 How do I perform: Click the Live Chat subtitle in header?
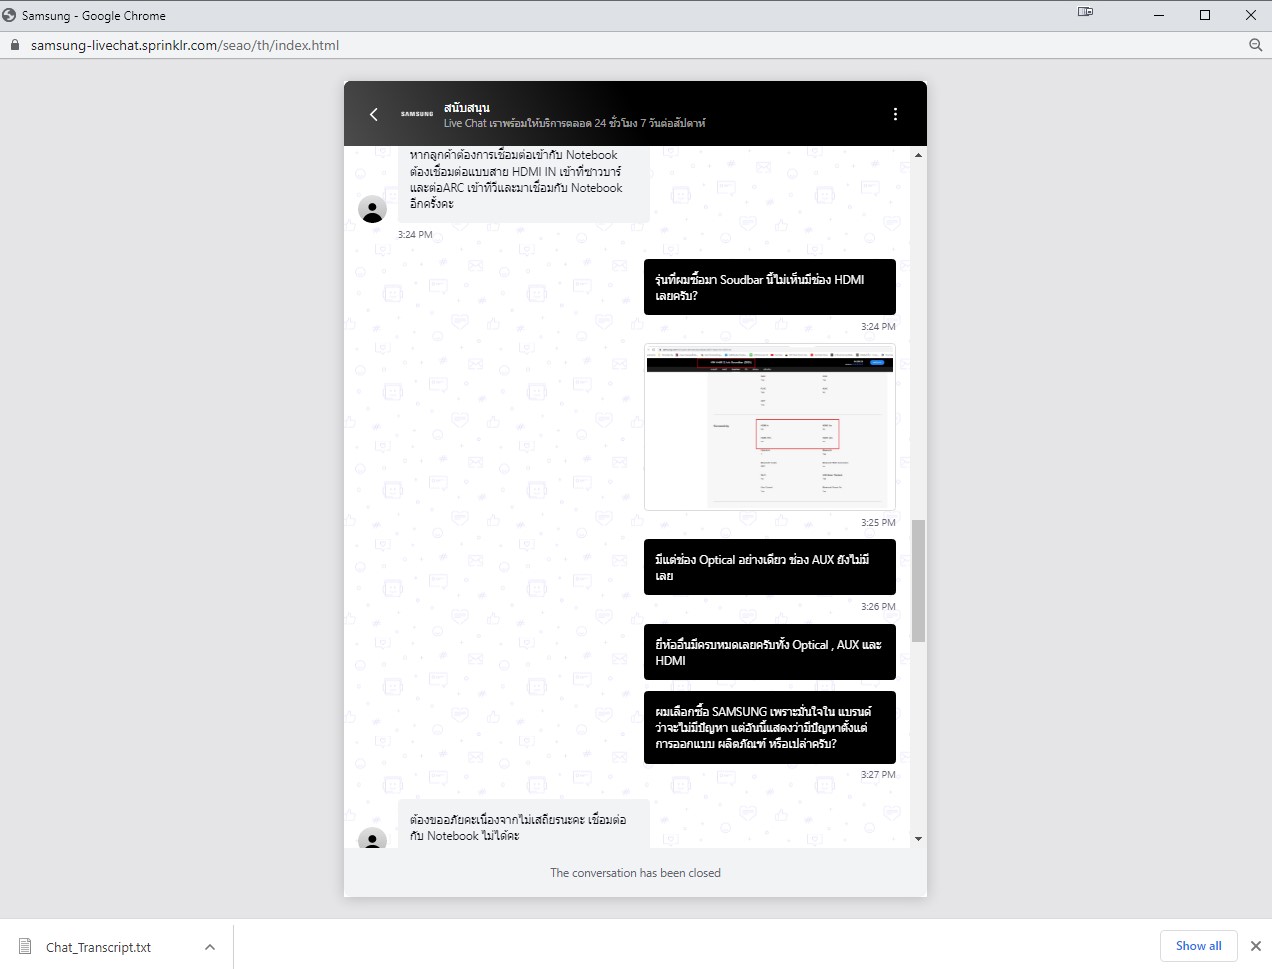pyautogui.click(x=575, y=123)
